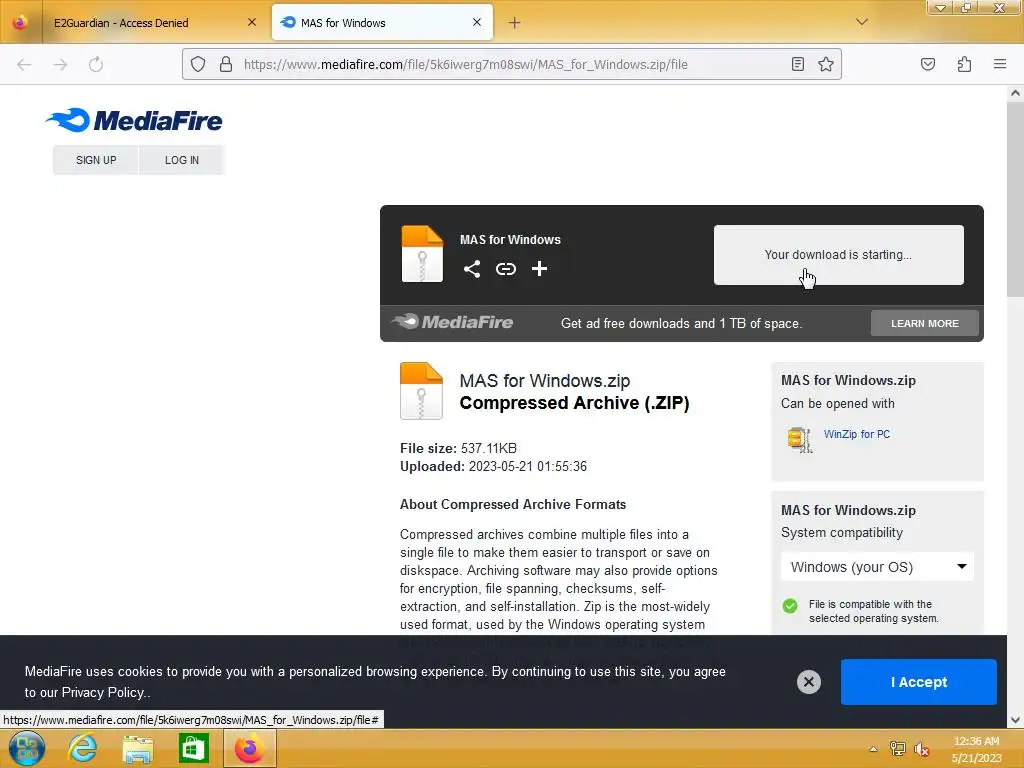Click the LOG IN button
The image size is (1024, 768).
[182, 160]
